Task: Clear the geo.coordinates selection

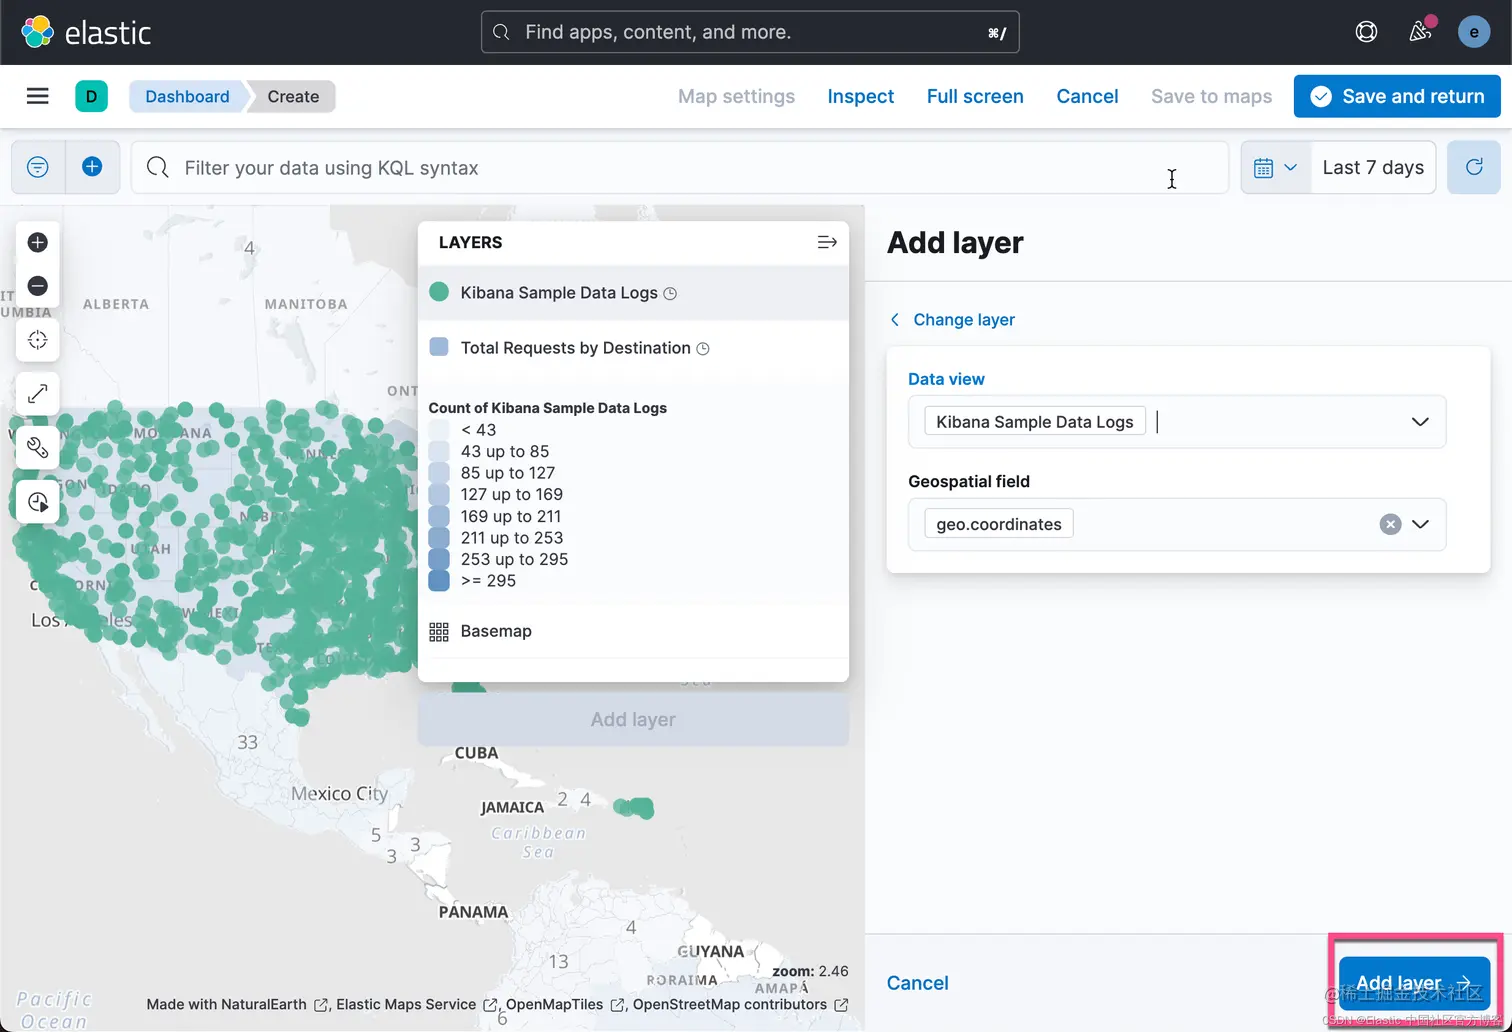Action: pyautogui.click(x=1390, y=524)
